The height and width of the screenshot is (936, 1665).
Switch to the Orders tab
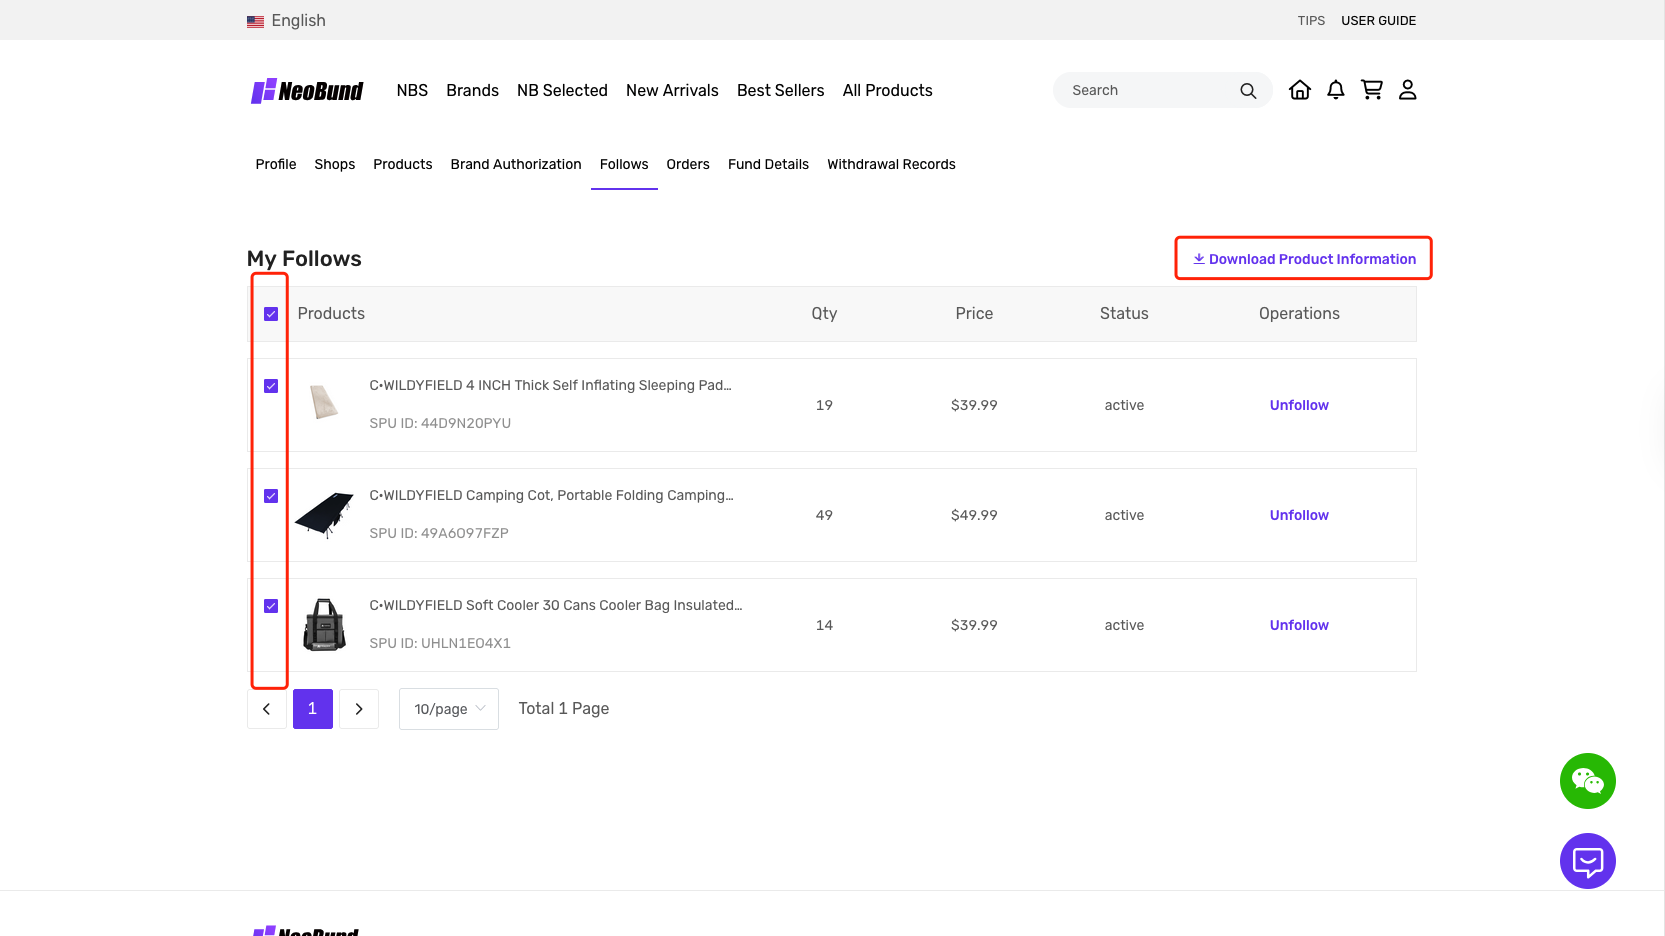[688, 164]
